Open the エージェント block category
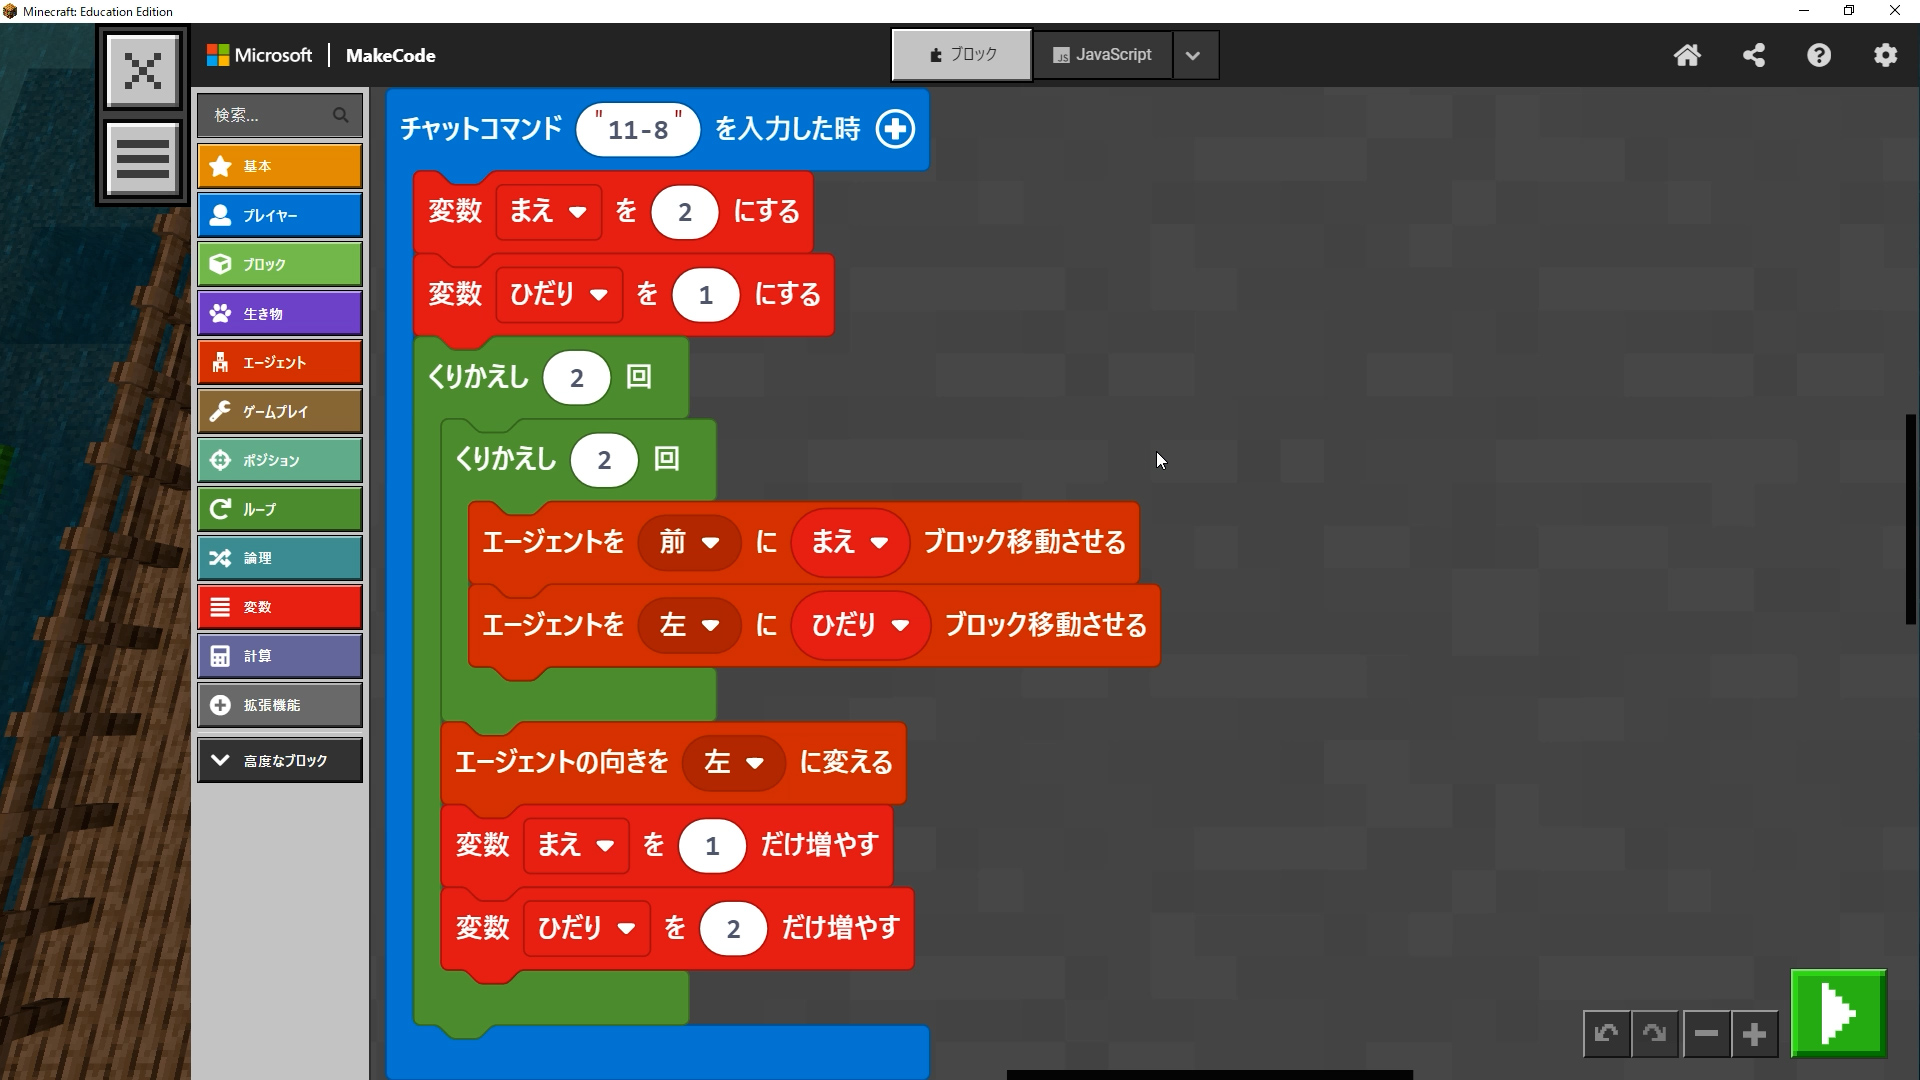1920x1080 pixels. (x=279, y=362)
